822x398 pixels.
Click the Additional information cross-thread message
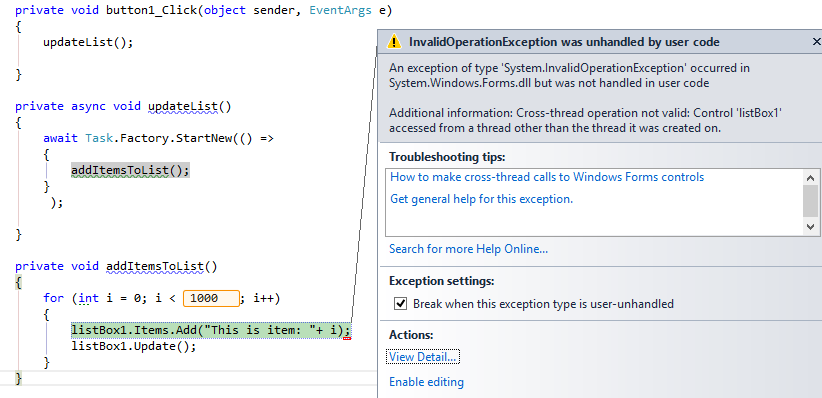click(586, 120)
